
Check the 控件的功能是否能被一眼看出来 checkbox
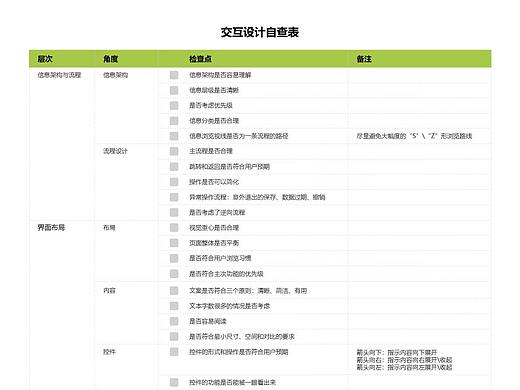(x=174, y=382)
